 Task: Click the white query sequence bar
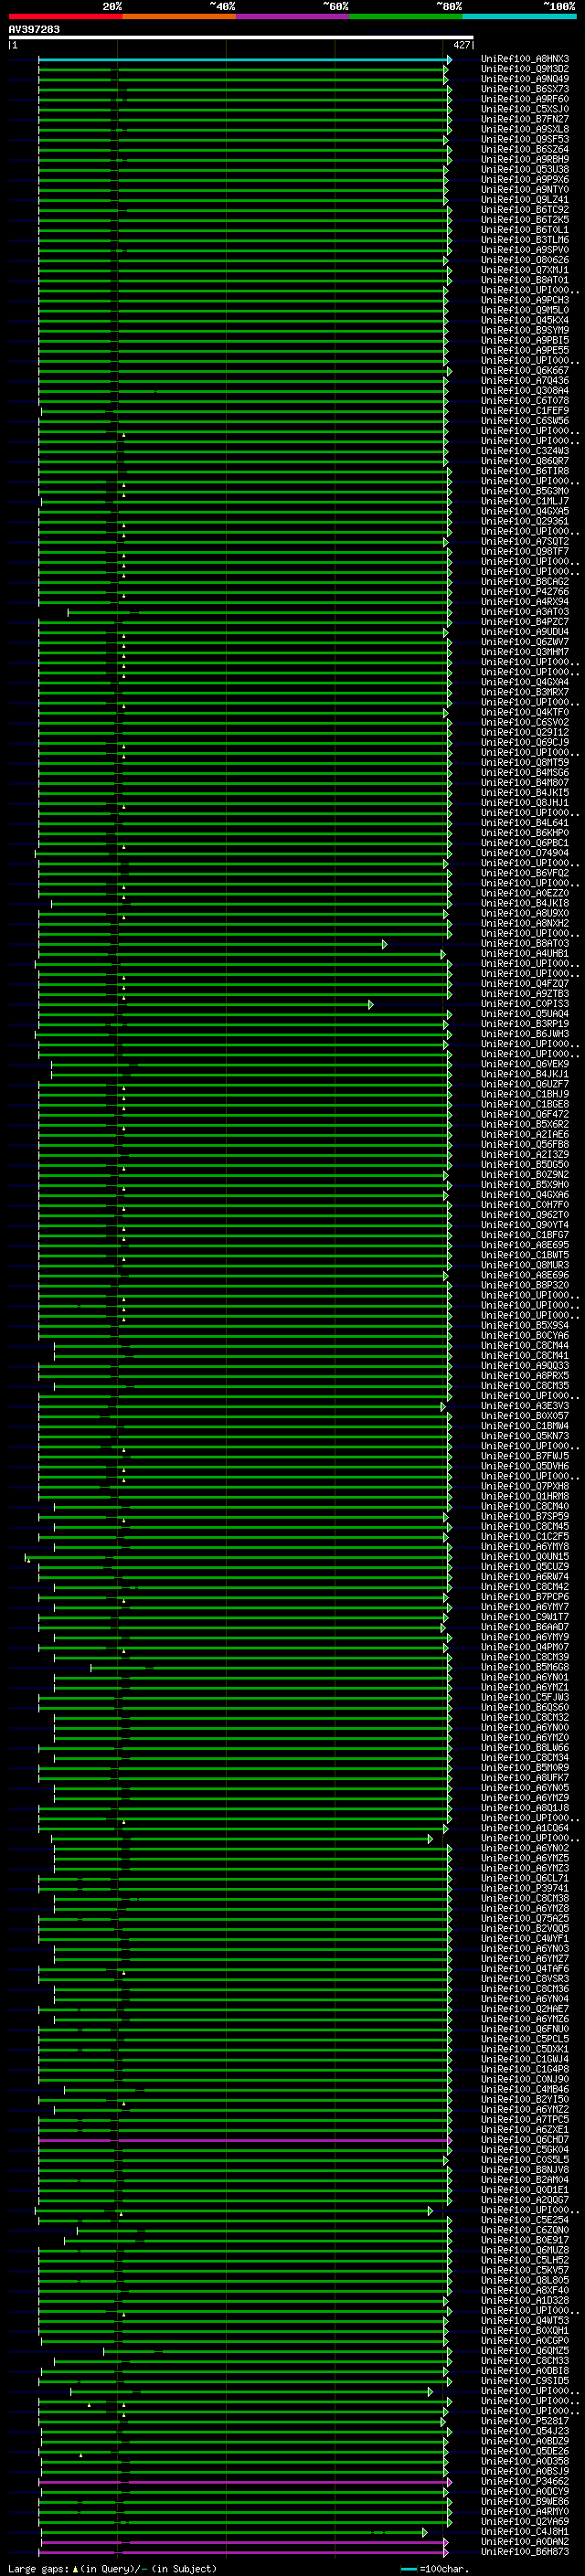(x=241, y=38)
